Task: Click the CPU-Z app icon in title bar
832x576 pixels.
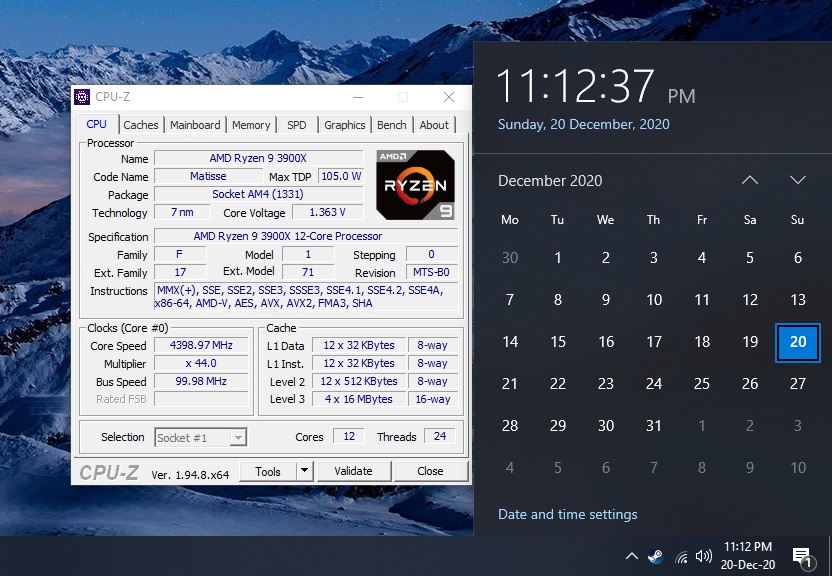Action: (82, 97)
